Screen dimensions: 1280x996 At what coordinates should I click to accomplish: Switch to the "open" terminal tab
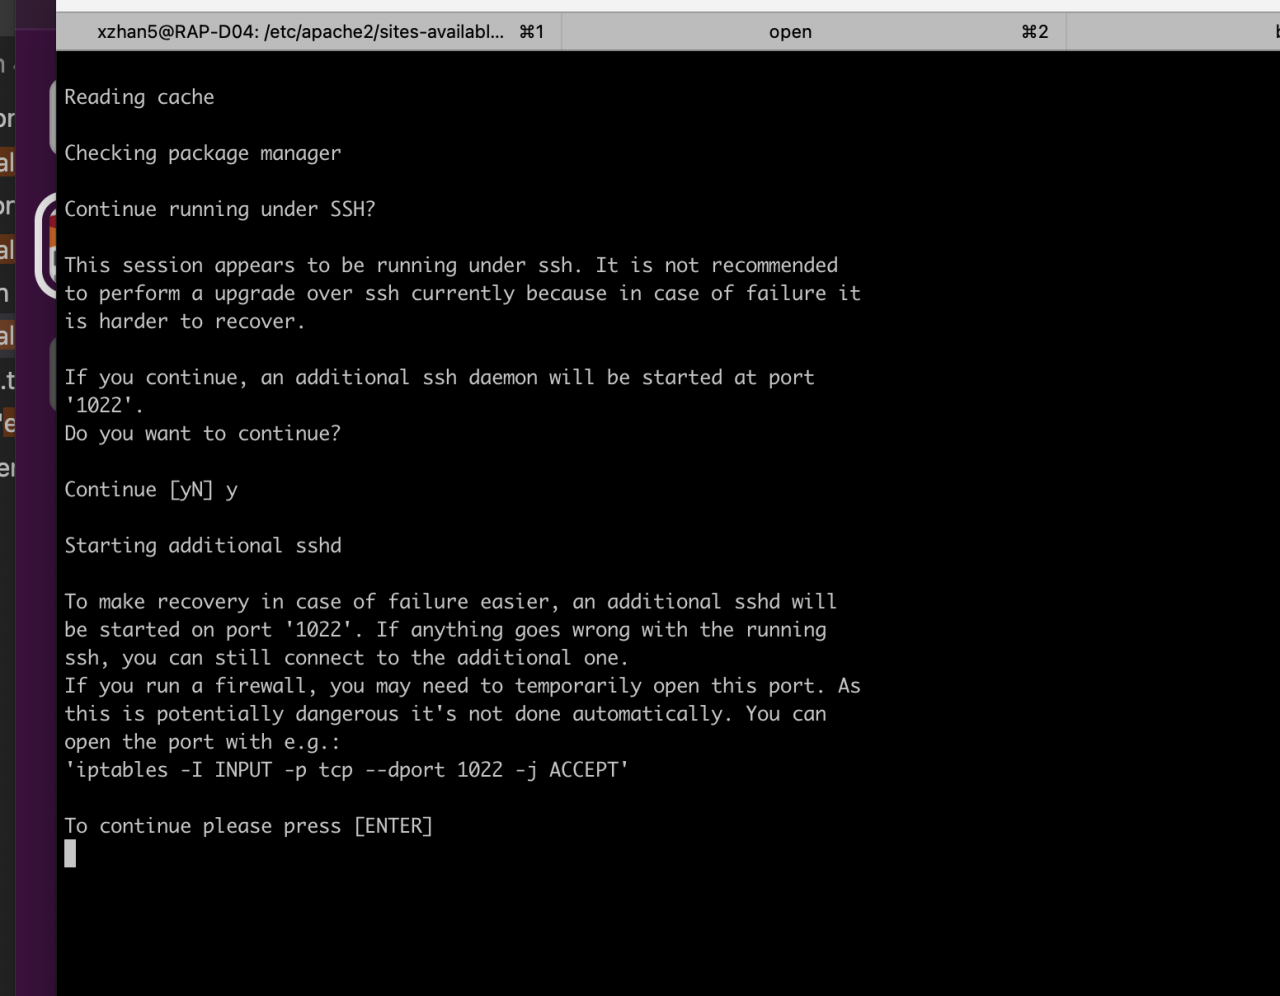(790, 32)
